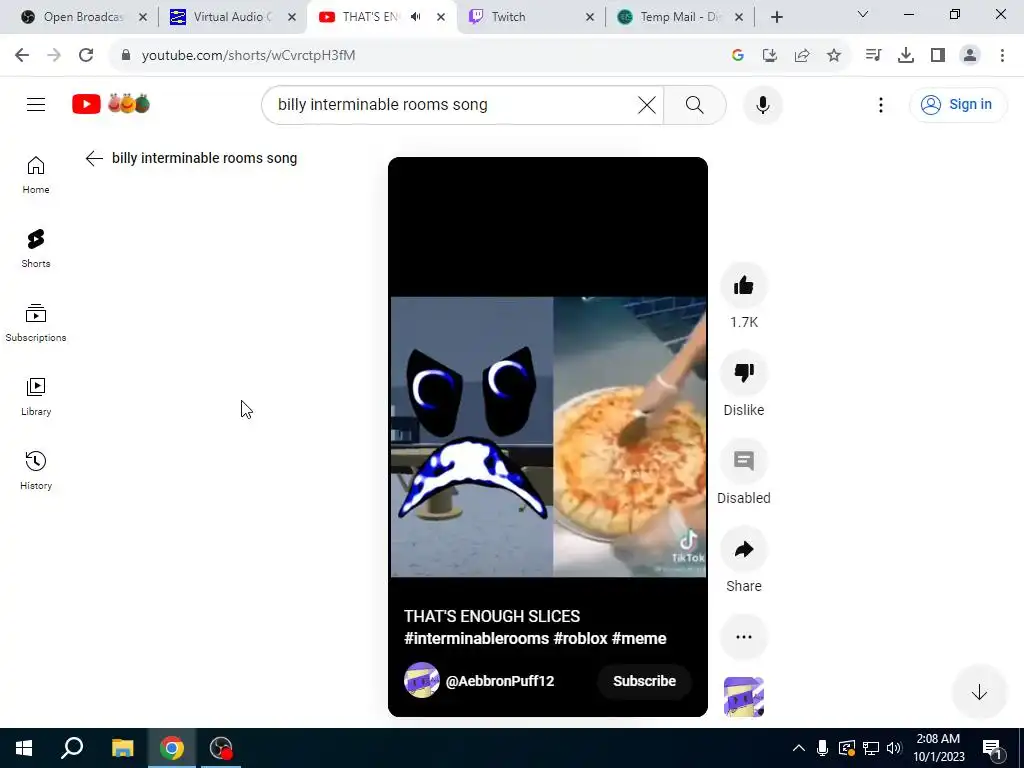The width and height of the screenshot is (1024, 768).
Task: Bookmark this page with star
Action: [833, 56]
